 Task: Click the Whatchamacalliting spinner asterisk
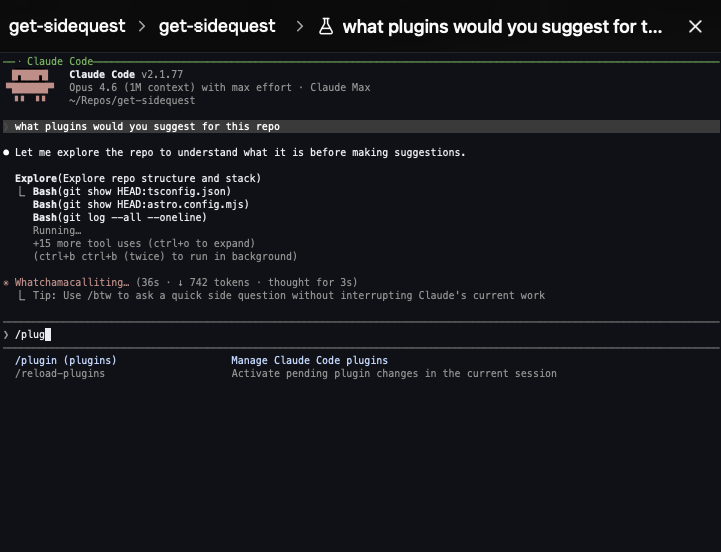(x=6, y=283)
